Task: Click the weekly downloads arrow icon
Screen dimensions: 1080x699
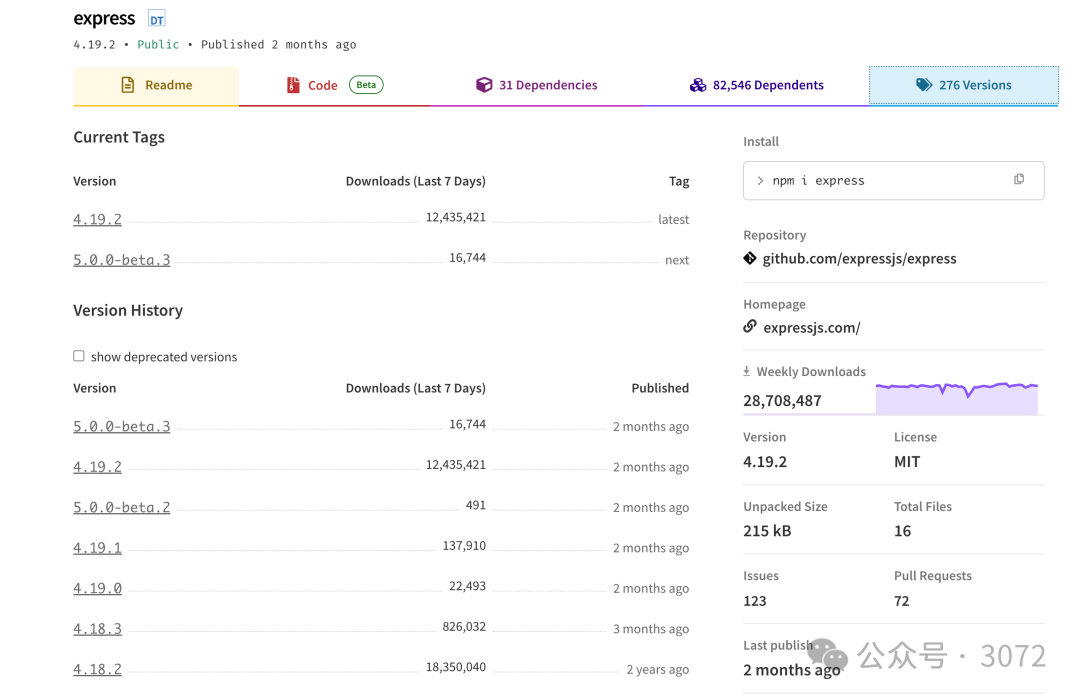Action: click(x=746, y=371)
